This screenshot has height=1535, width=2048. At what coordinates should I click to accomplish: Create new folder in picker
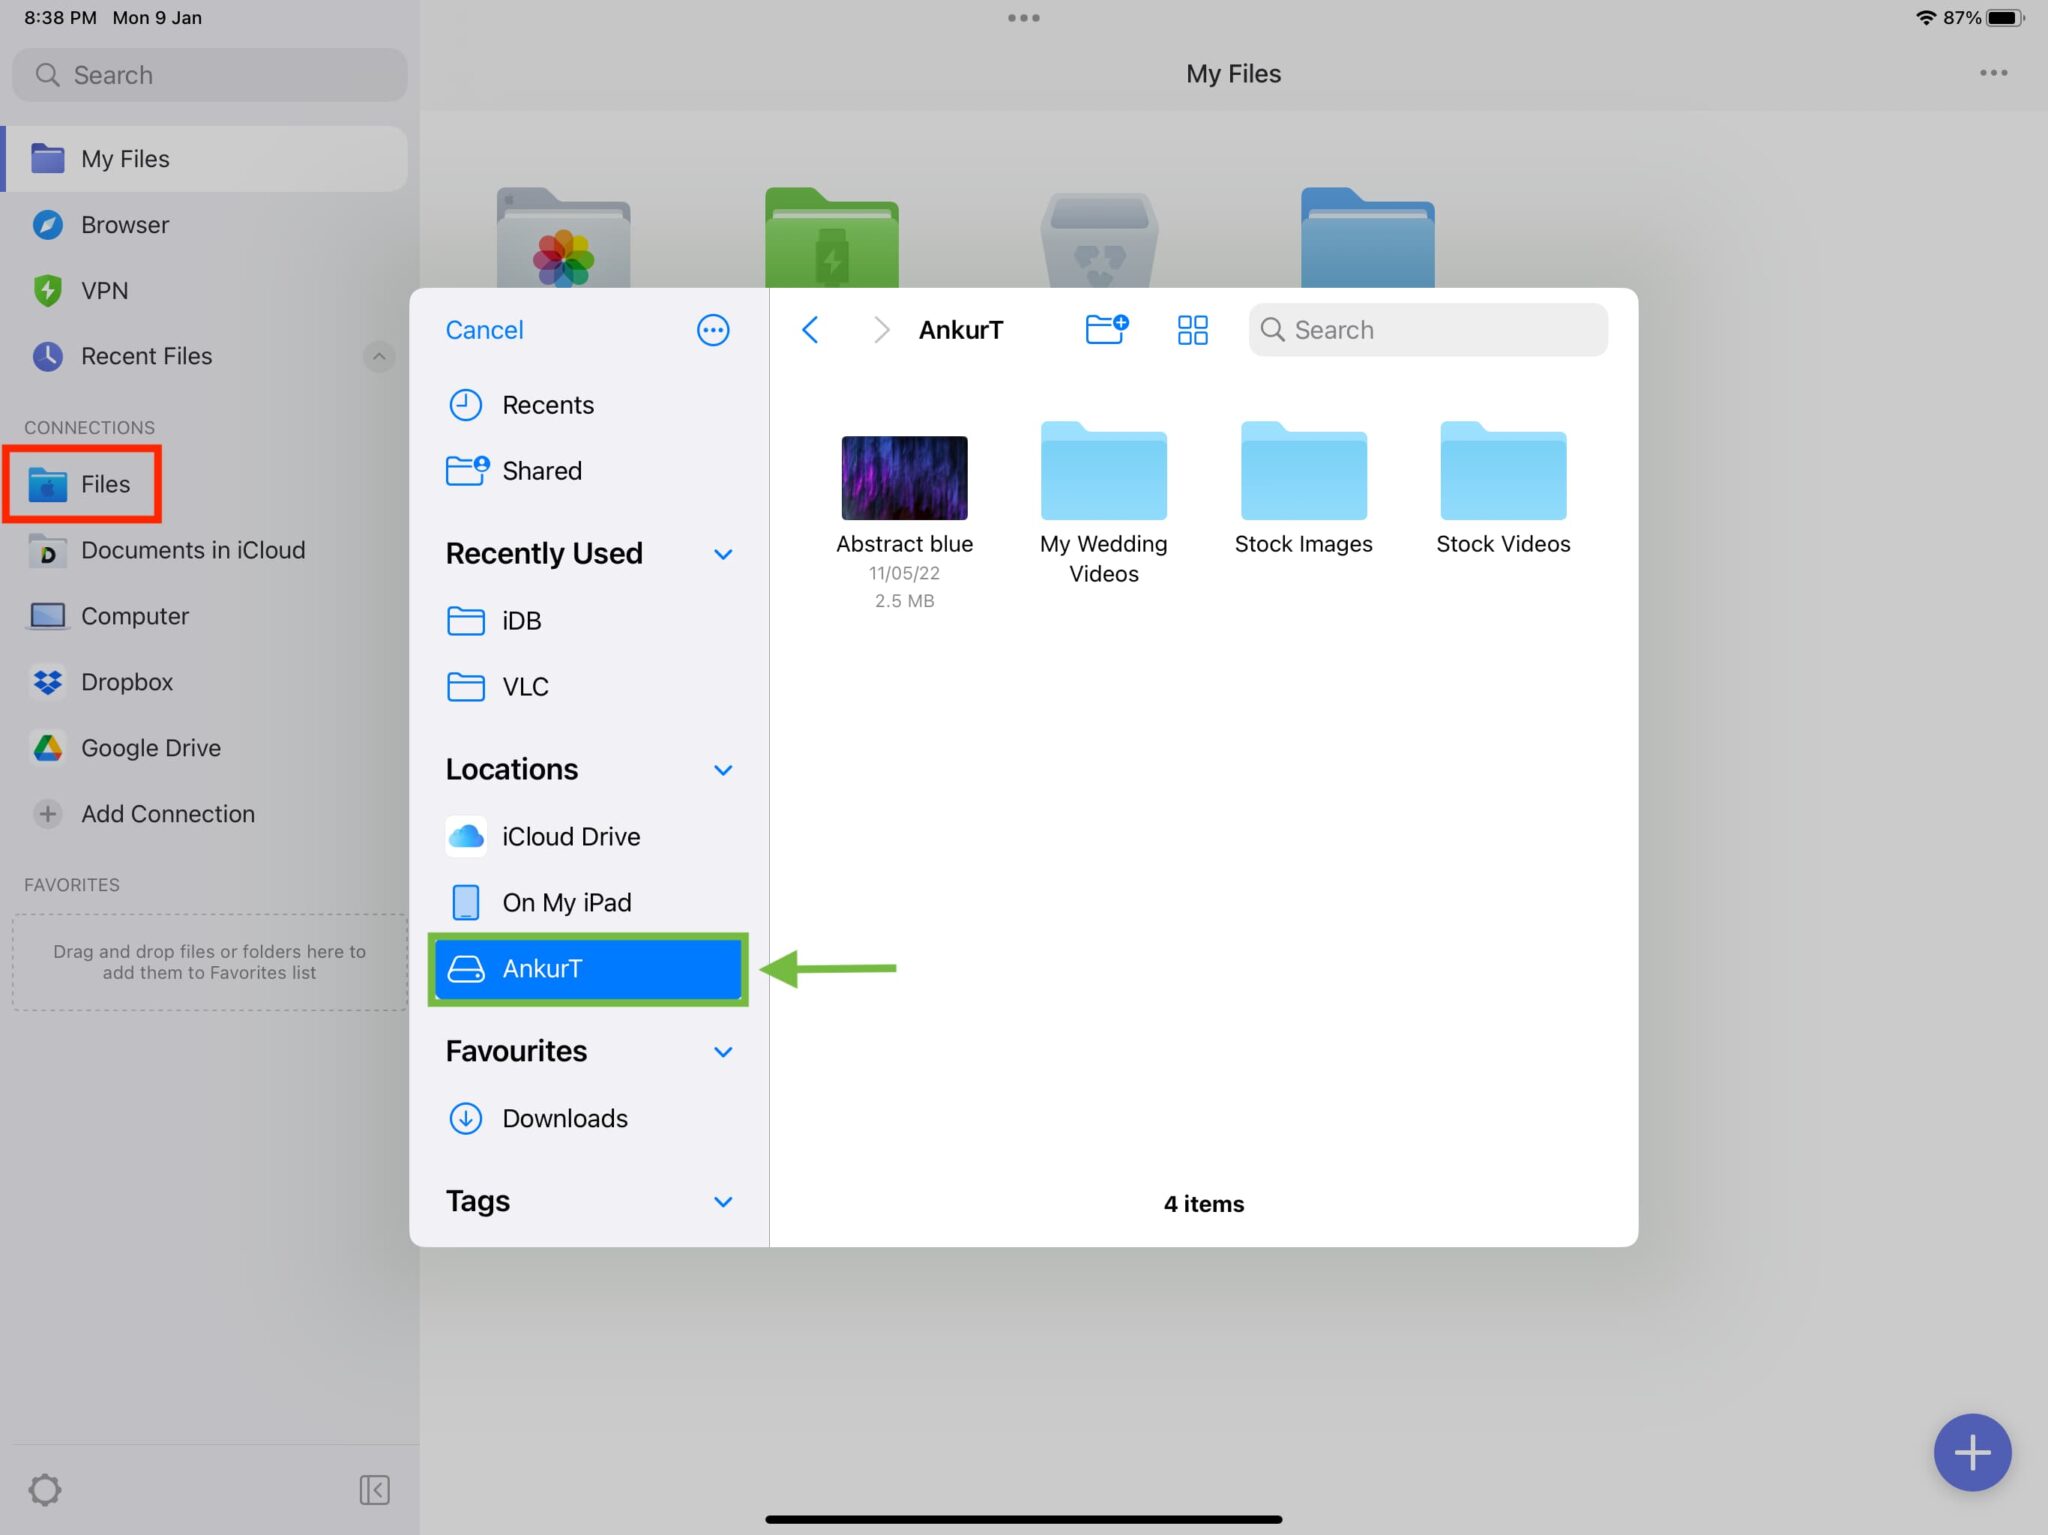(x=1106, y=329)
